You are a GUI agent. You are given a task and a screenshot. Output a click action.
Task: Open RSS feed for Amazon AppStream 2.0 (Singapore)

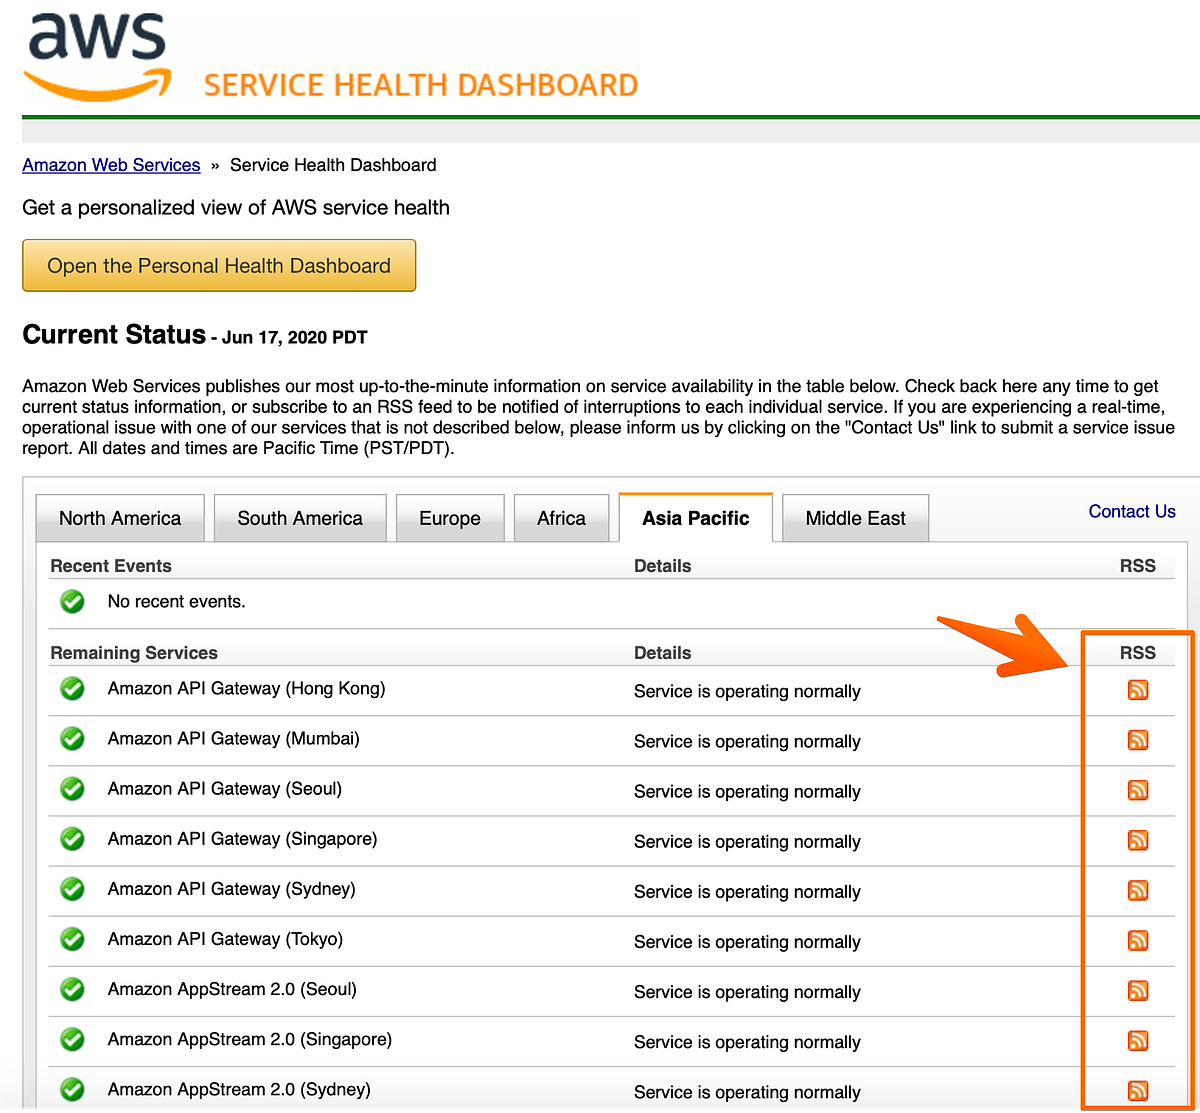click(1138, 1040)
